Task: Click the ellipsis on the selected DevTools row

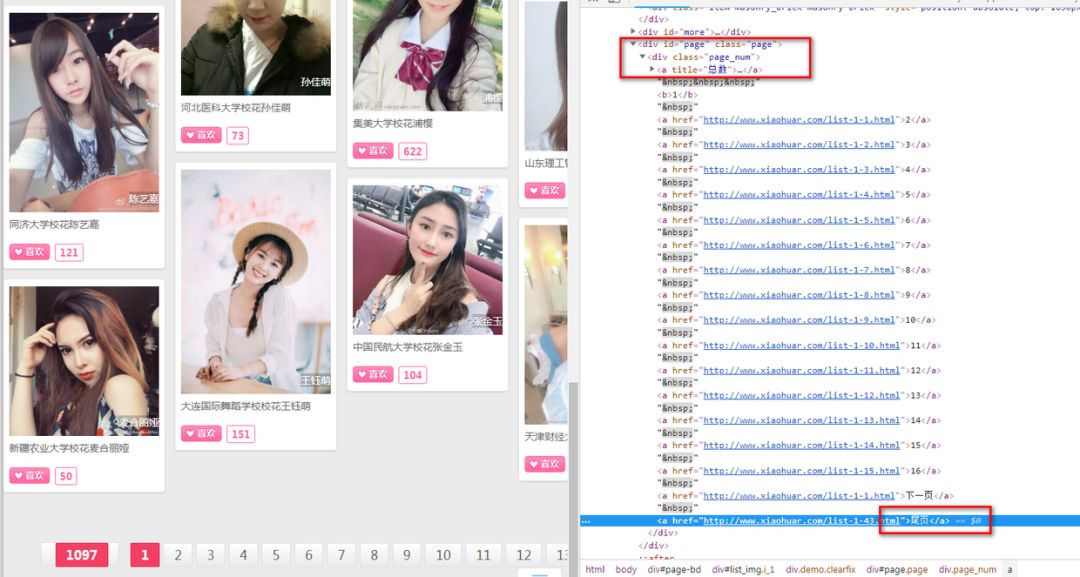Action: pos(585,521)
